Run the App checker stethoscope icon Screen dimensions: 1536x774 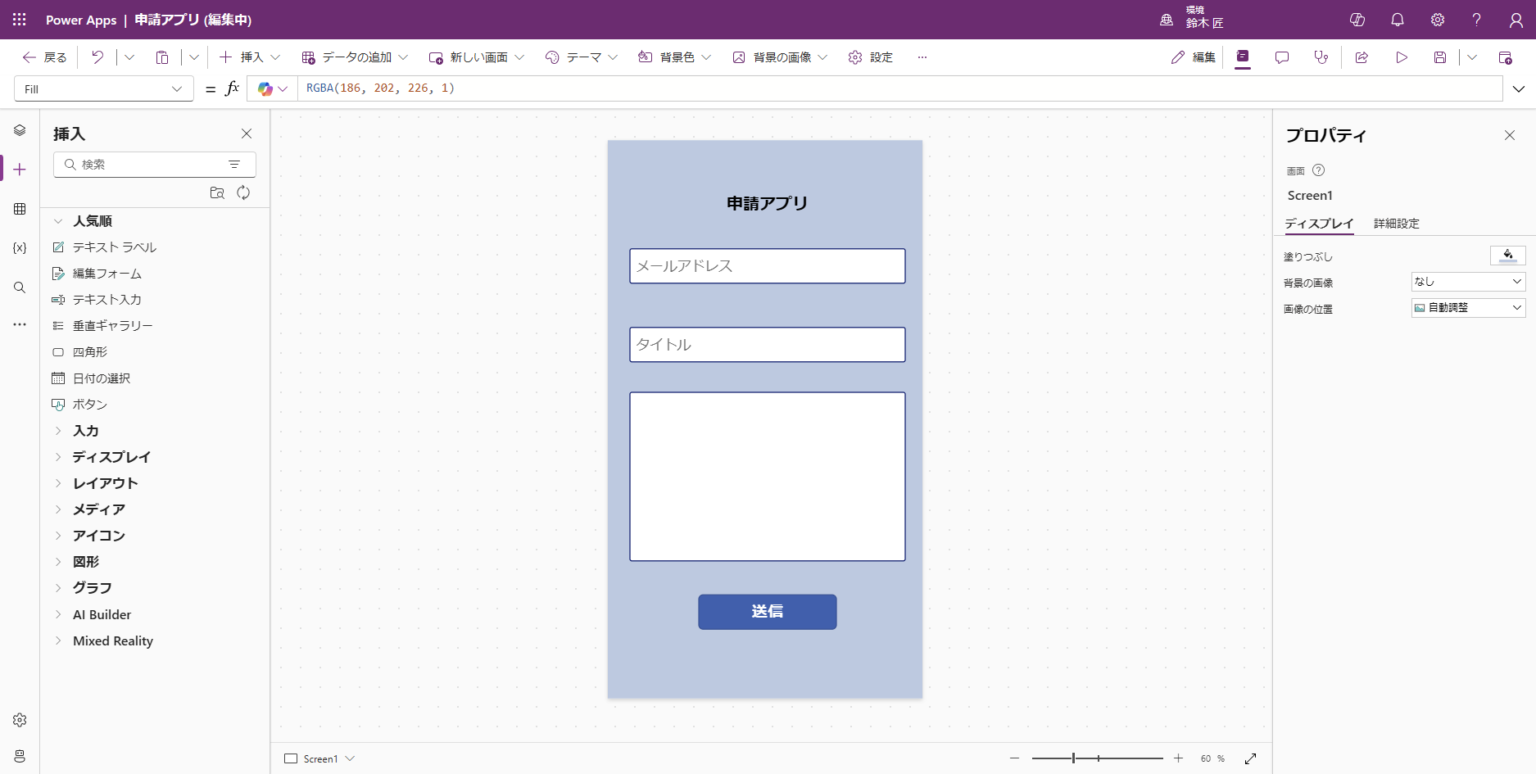(1321, 57)
